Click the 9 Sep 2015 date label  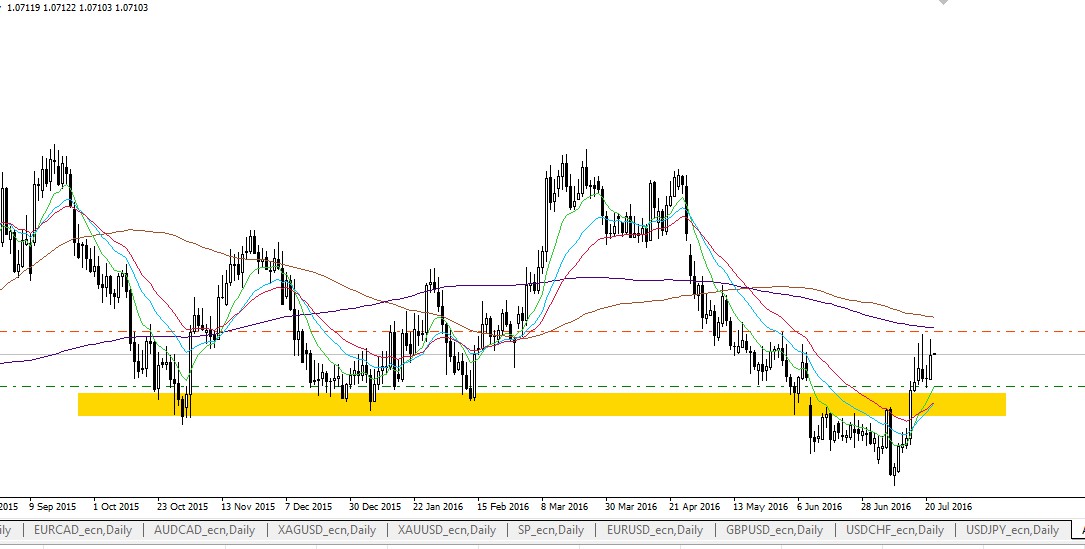53,507
